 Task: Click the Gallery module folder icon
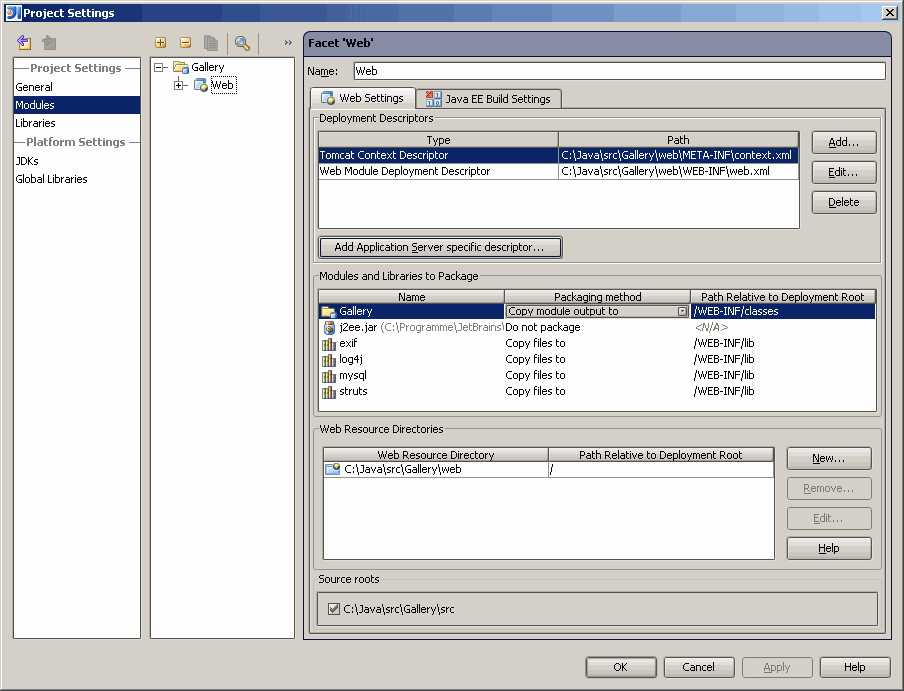pyautogui.click(x=178, y=66)
